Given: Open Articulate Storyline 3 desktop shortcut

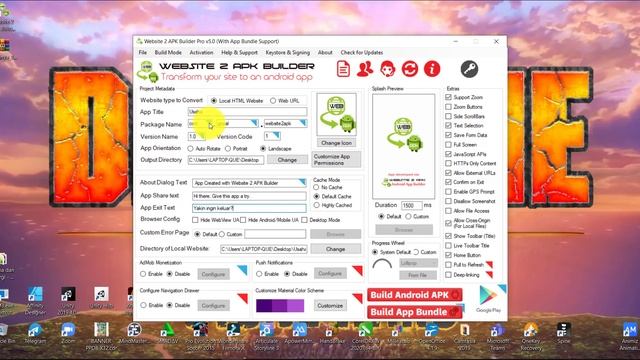Looking at the screenshot, I should tap(266, 337).
